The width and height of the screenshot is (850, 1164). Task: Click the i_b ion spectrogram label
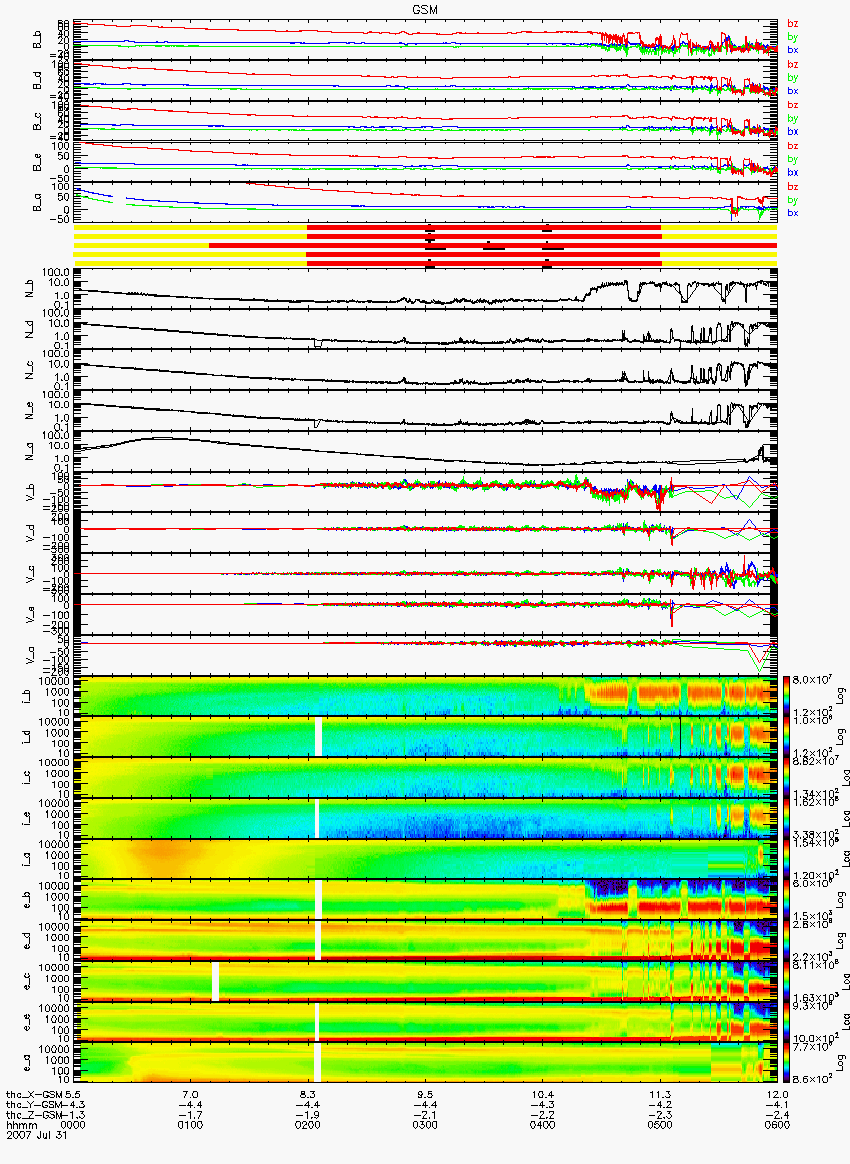[27, 698]
